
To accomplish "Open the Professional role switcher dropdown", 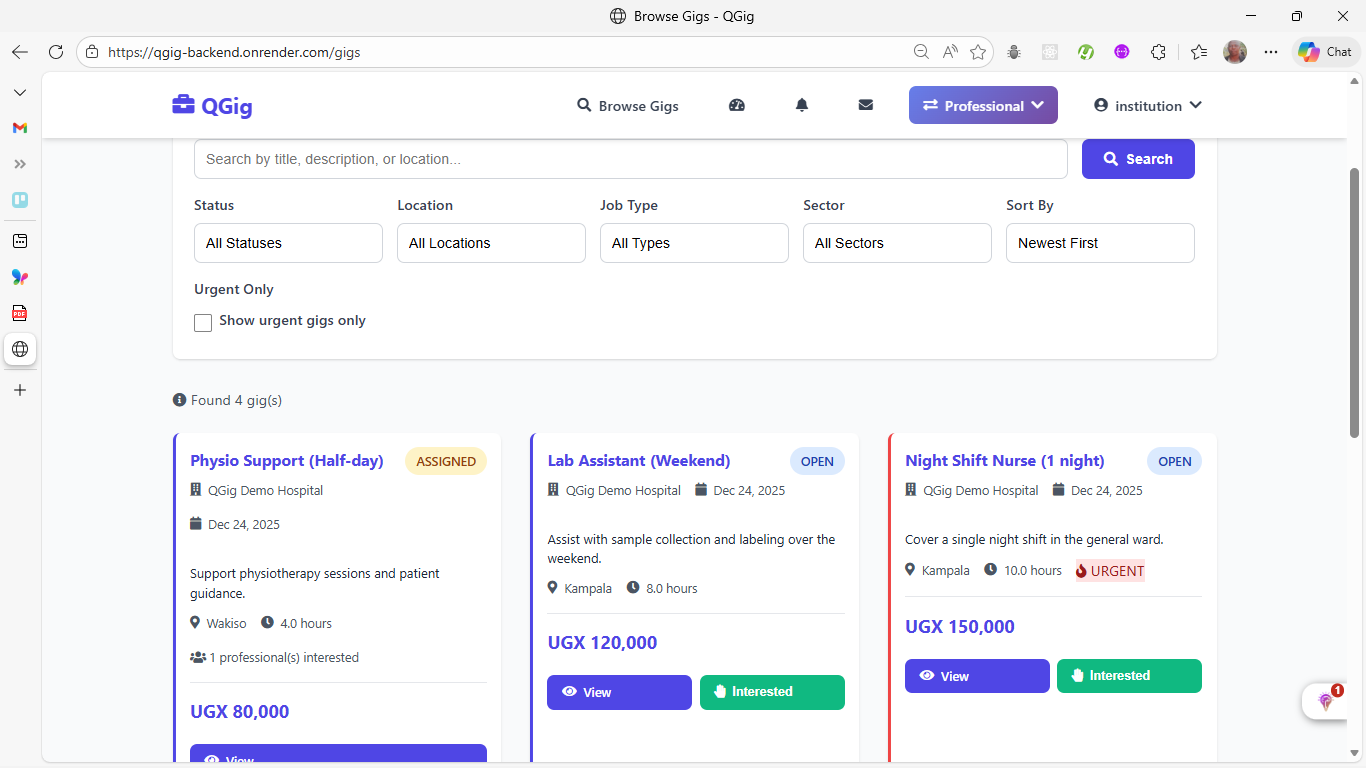I will coord(983,106).
